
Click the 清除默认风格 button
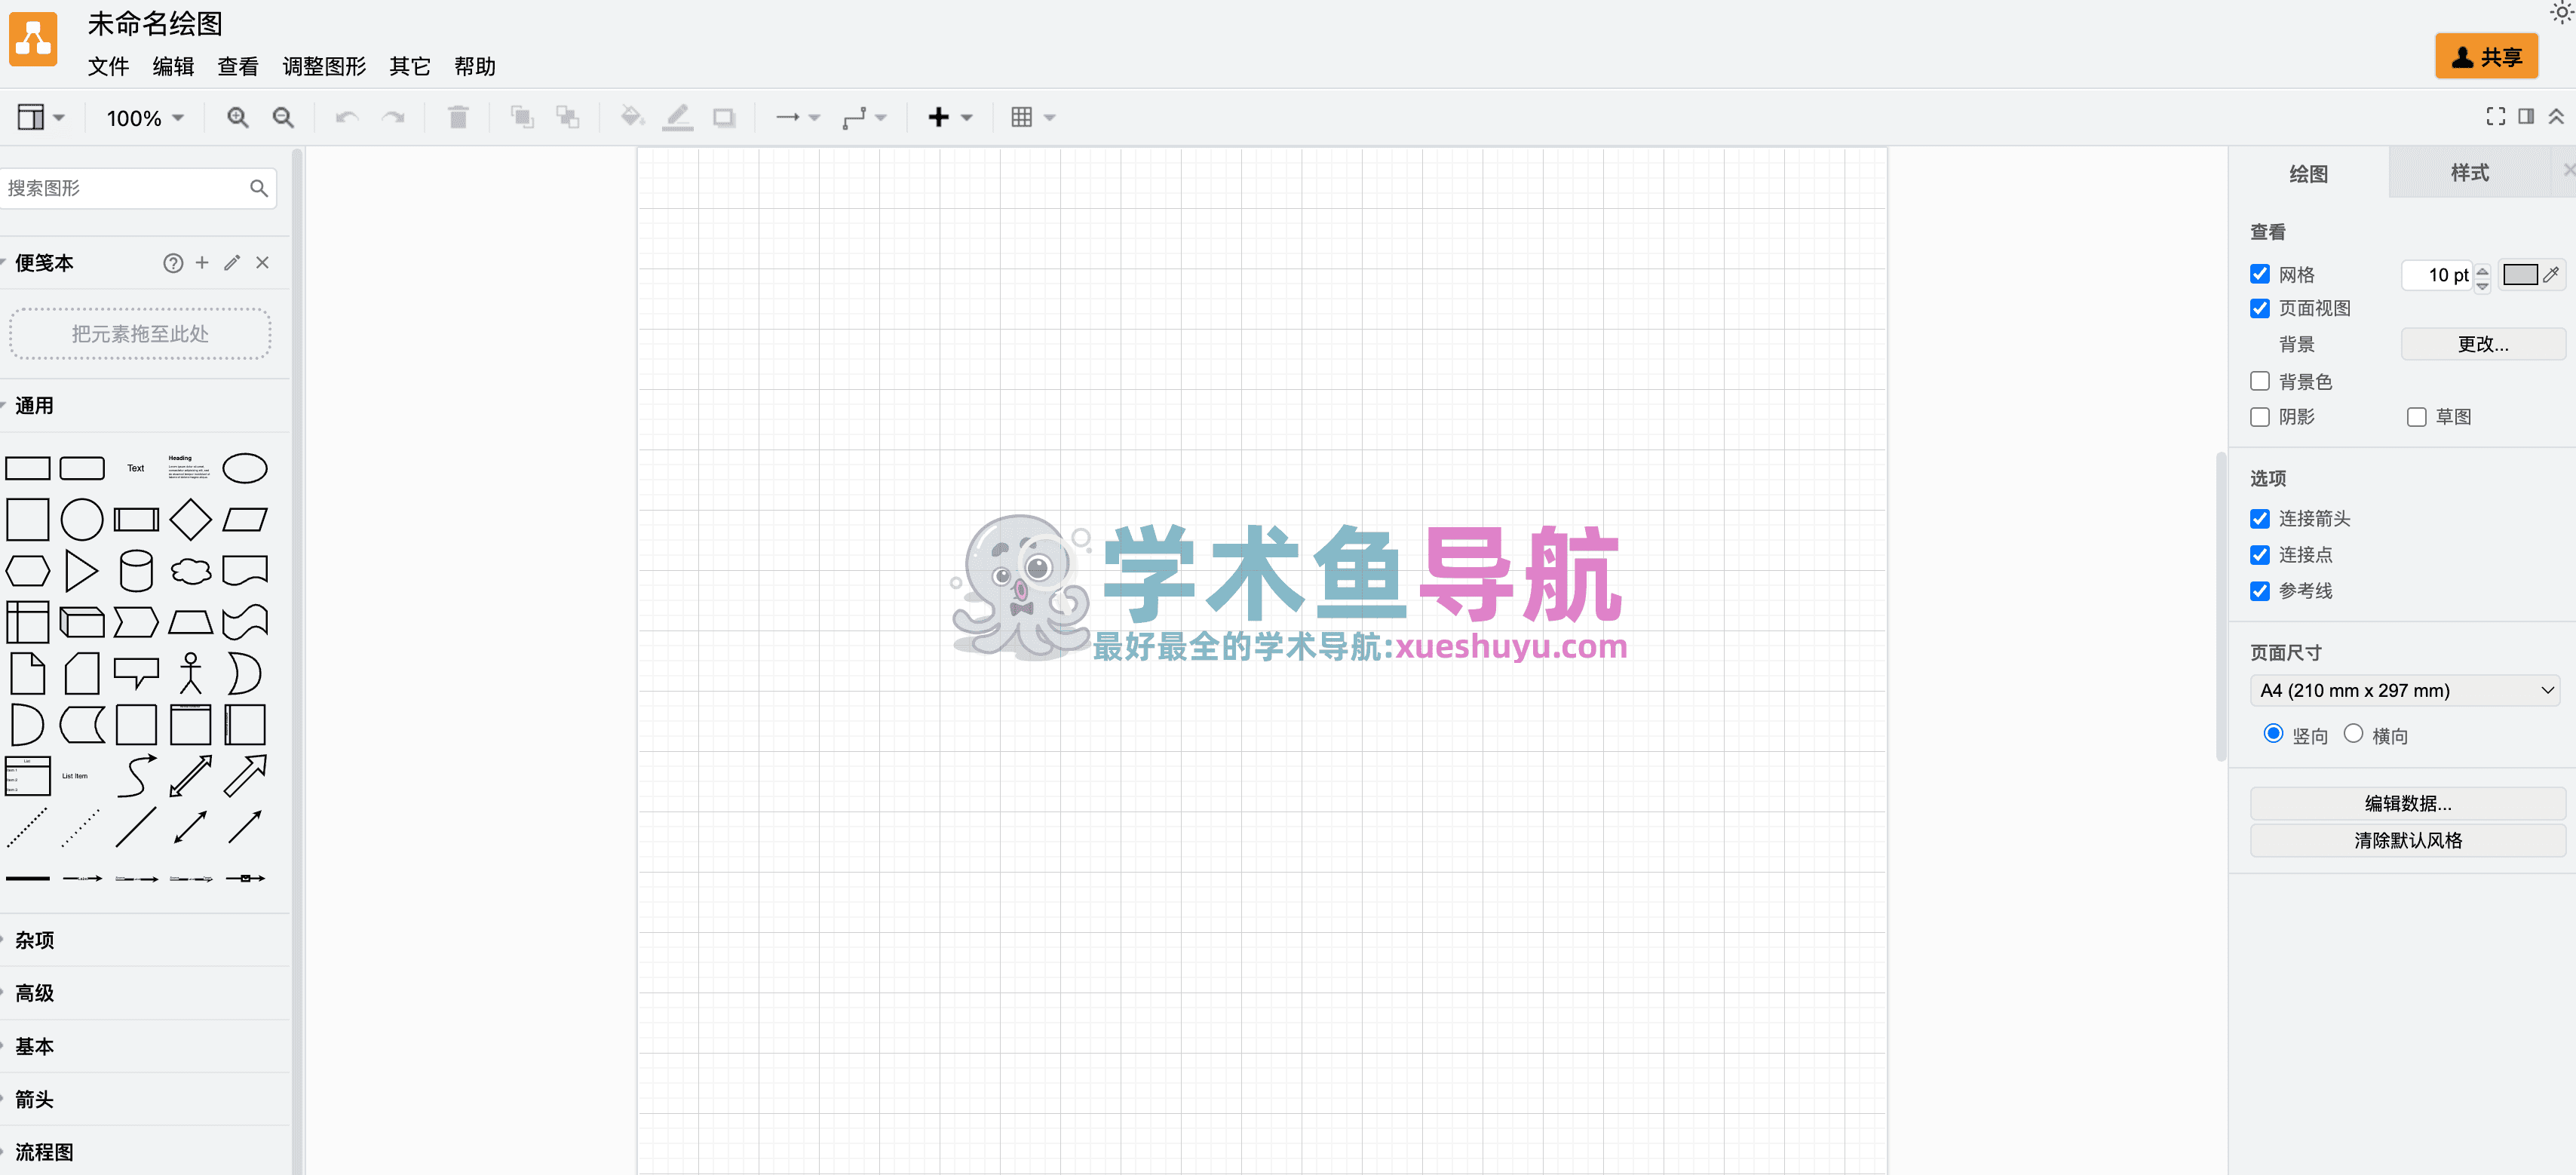tap(2407, 840)
